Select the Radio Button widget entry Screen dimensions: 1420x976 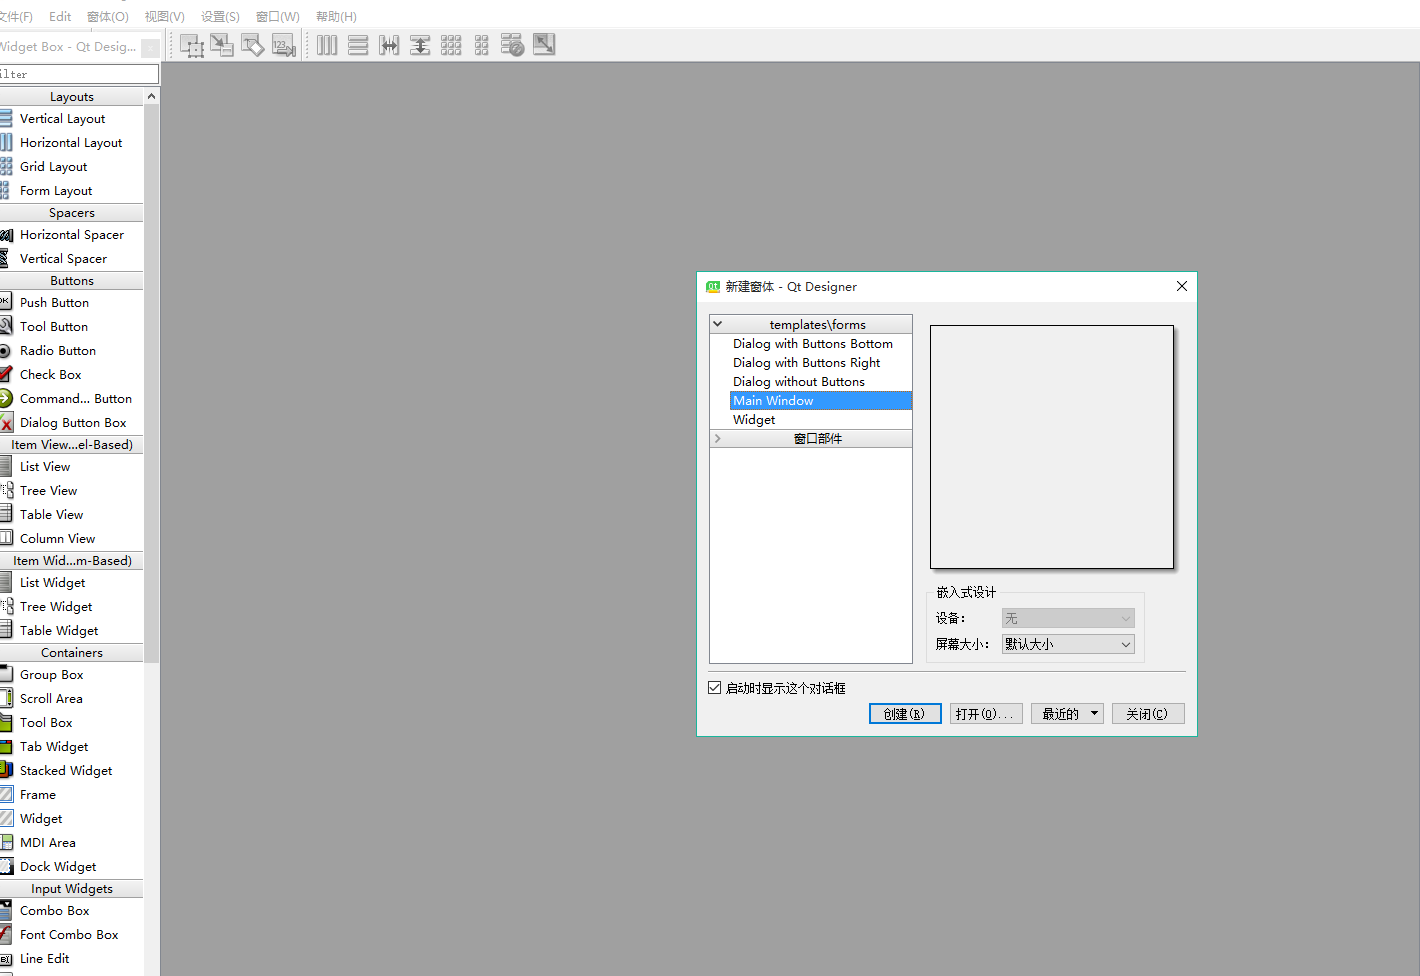coord(58,350)
